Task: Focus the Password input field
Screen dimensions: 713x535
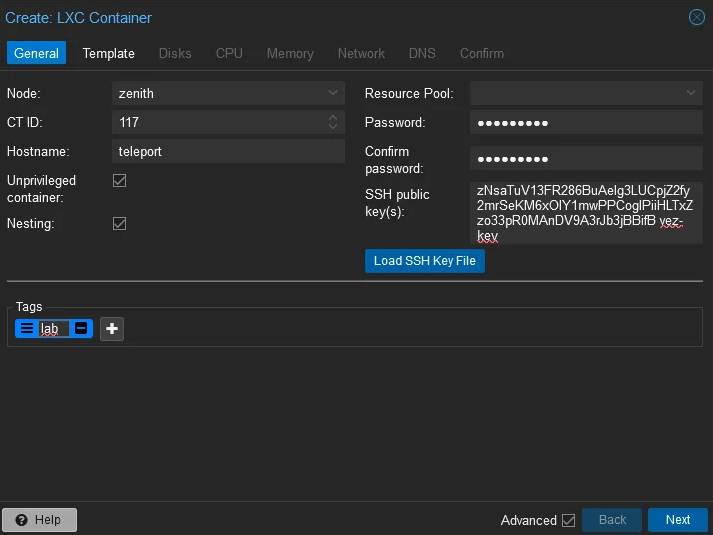Action: click(586, 123)
